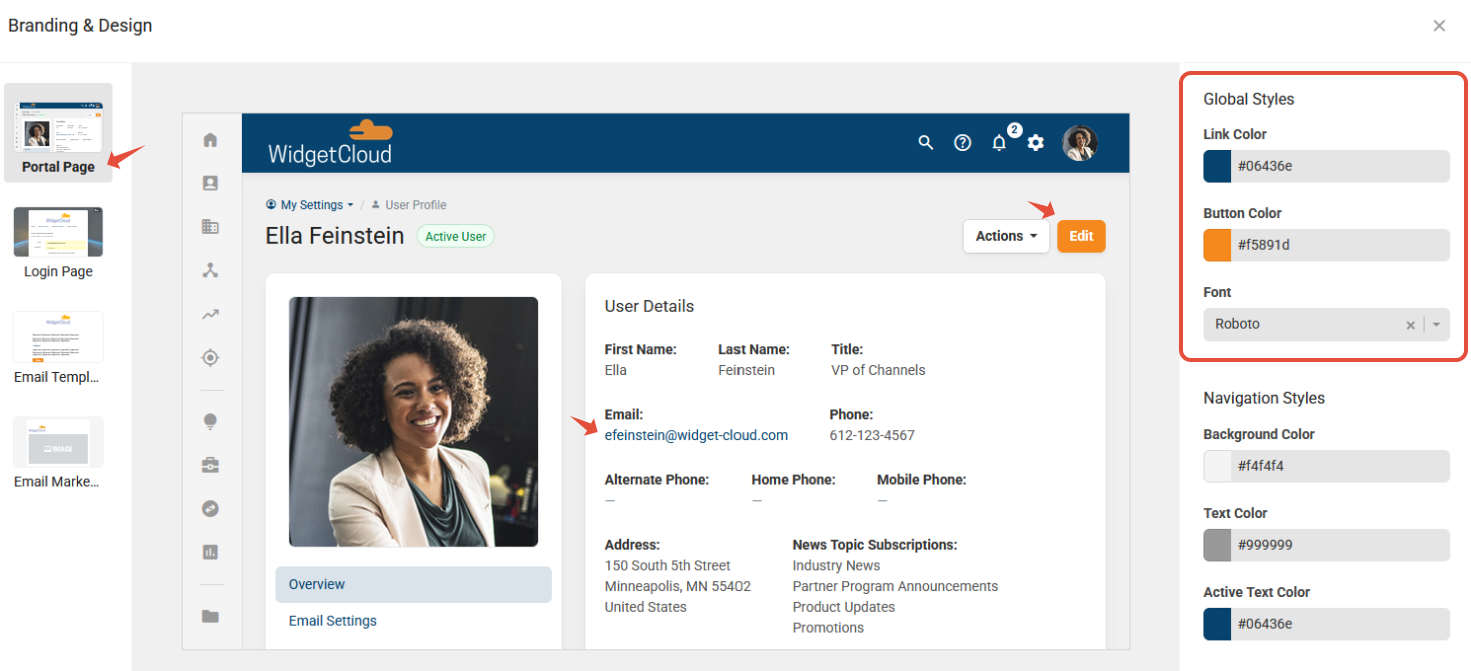Open the user avatar in the header
The width and height of the screenshot is (1471, 671).
1080,143
